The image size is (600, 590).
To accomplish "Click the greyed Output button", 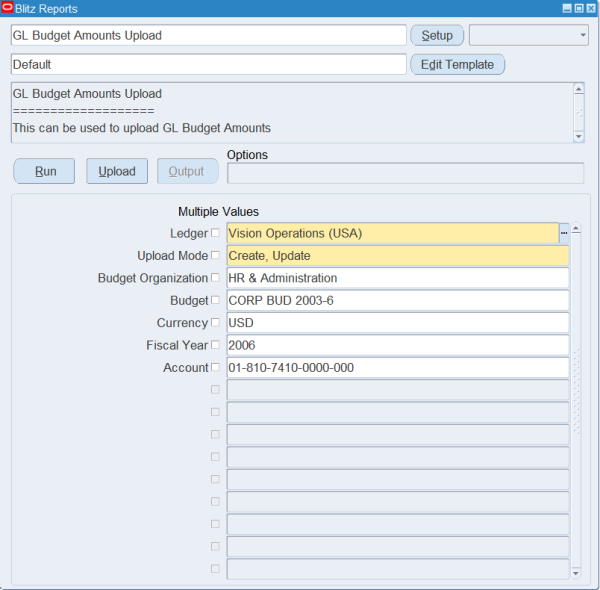I will (188, 171).
